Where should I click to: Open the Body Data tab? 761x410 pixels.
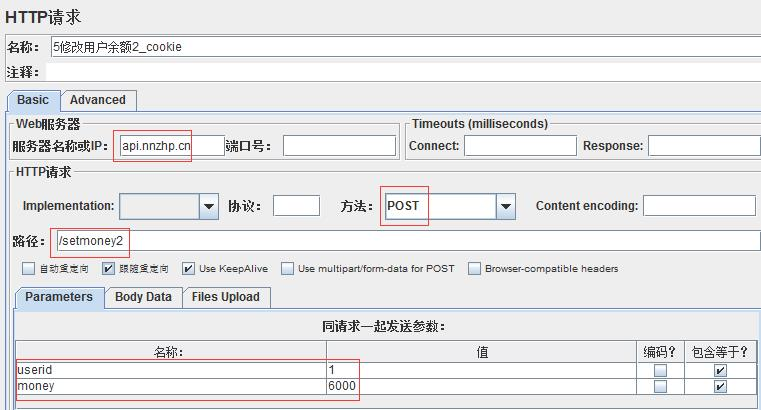pyautogui.click(x=143, y=297)
